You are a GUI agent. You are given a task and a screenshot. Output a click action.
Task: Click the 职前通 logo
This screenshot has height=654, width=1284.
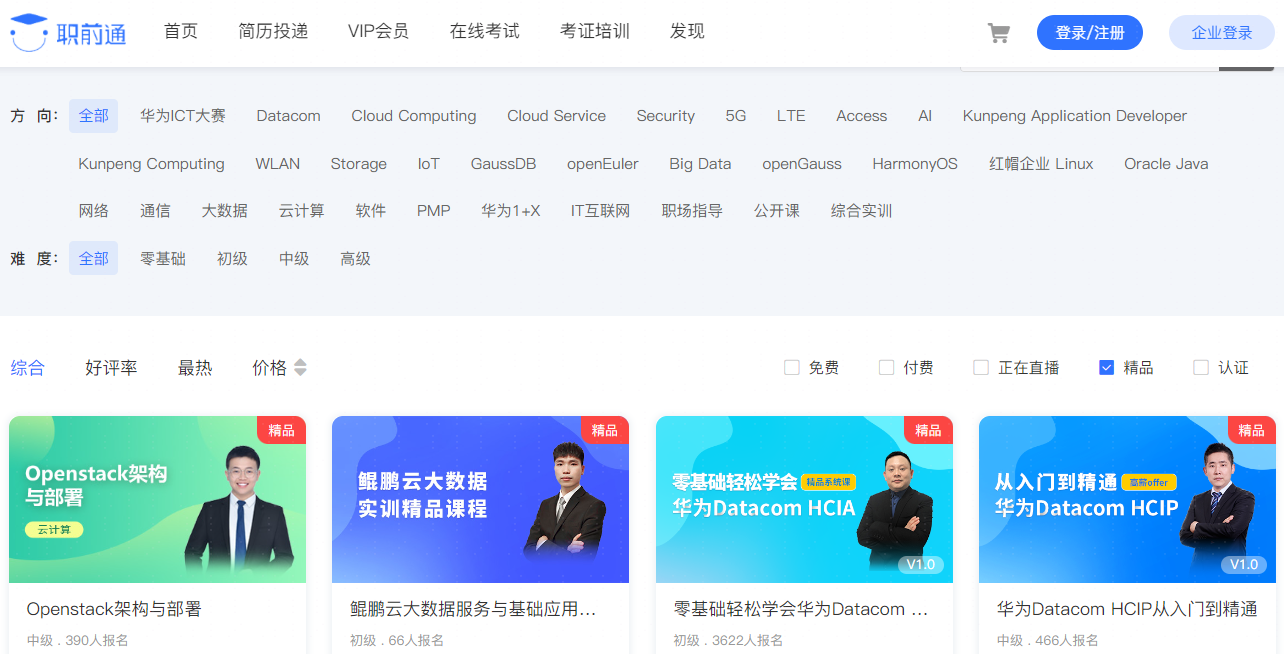pyautogui.click(x=68, y=32)
